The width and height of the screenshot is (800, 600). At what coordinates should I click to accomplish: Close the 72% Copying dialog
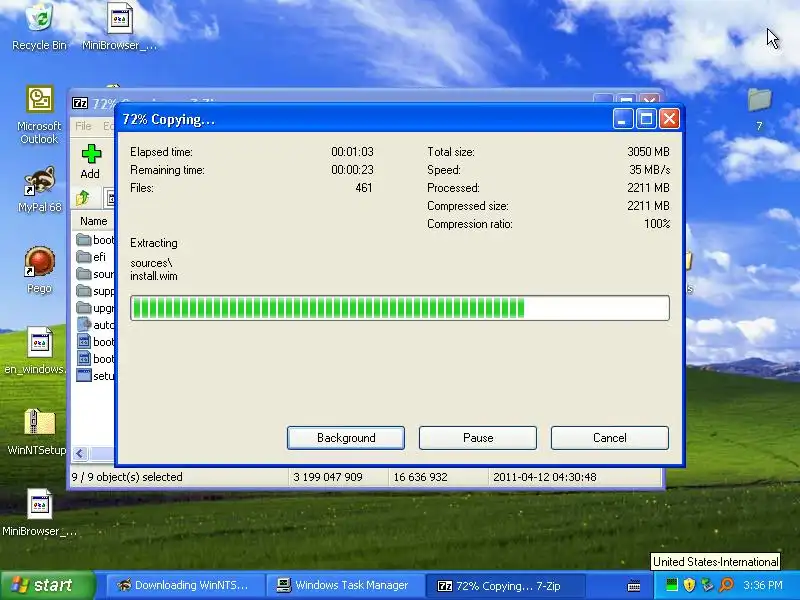(x=669, y=119)
